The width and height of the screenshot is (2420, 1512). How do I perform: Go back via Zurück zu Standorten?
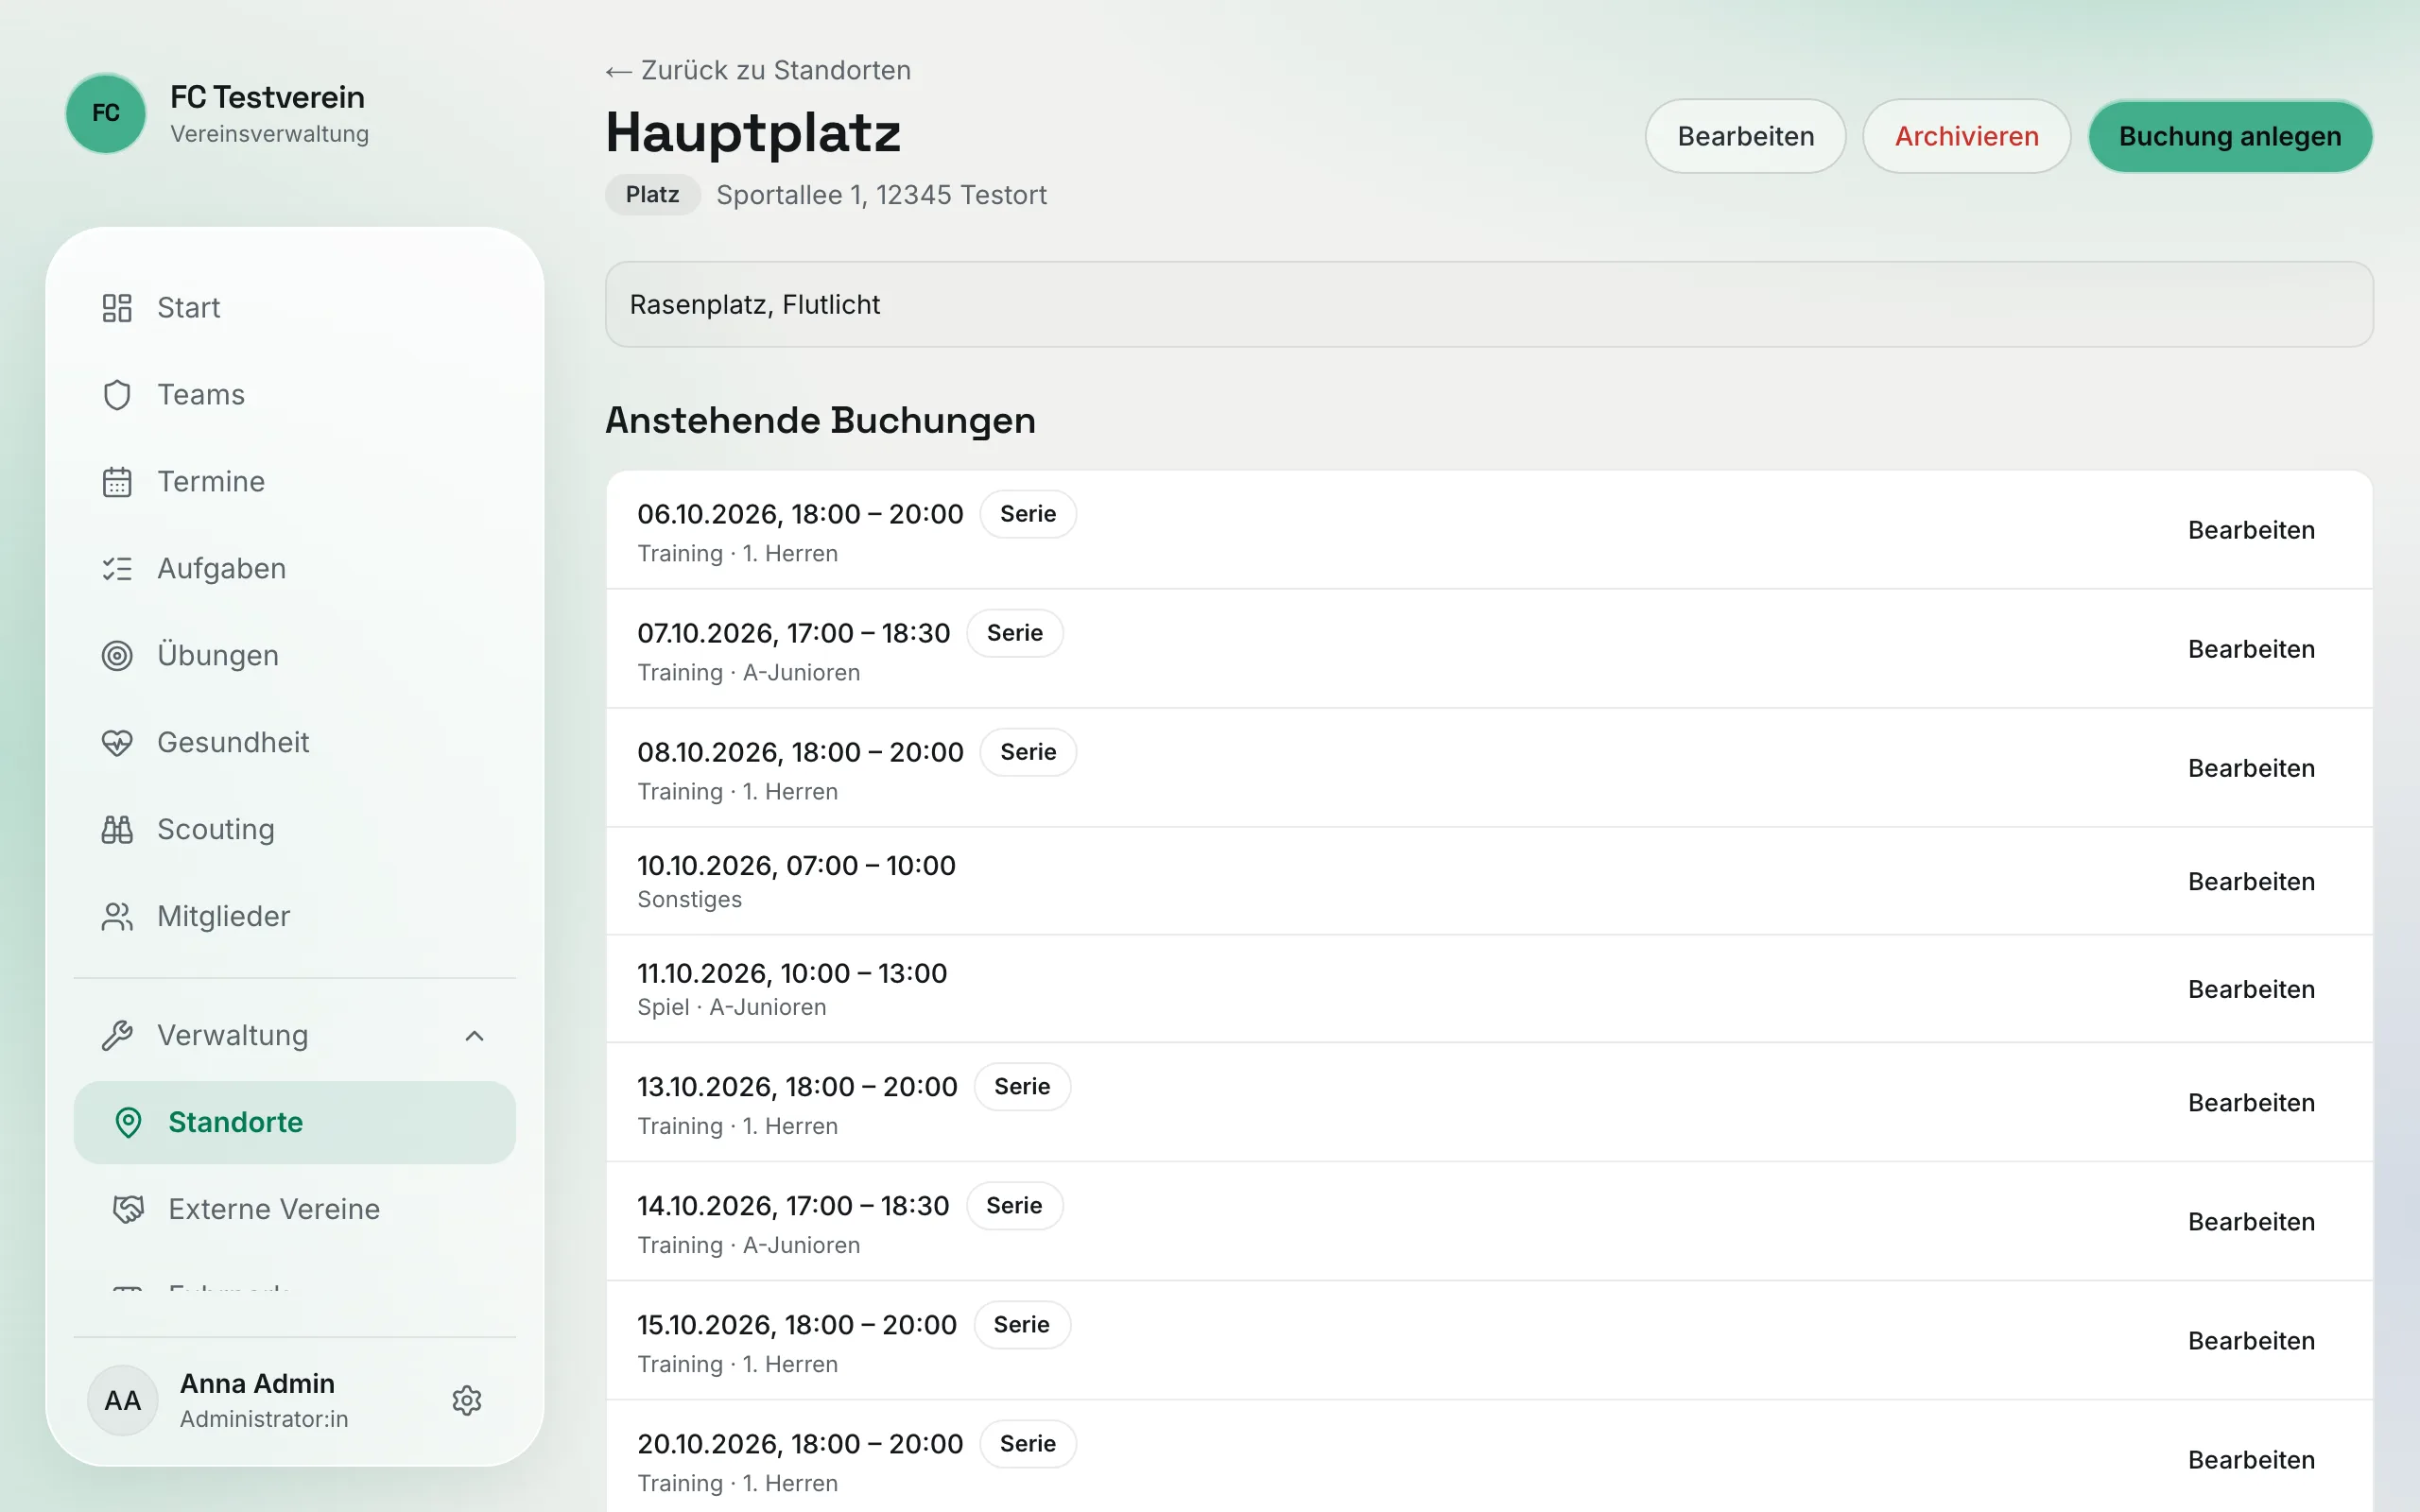point(758,71)
